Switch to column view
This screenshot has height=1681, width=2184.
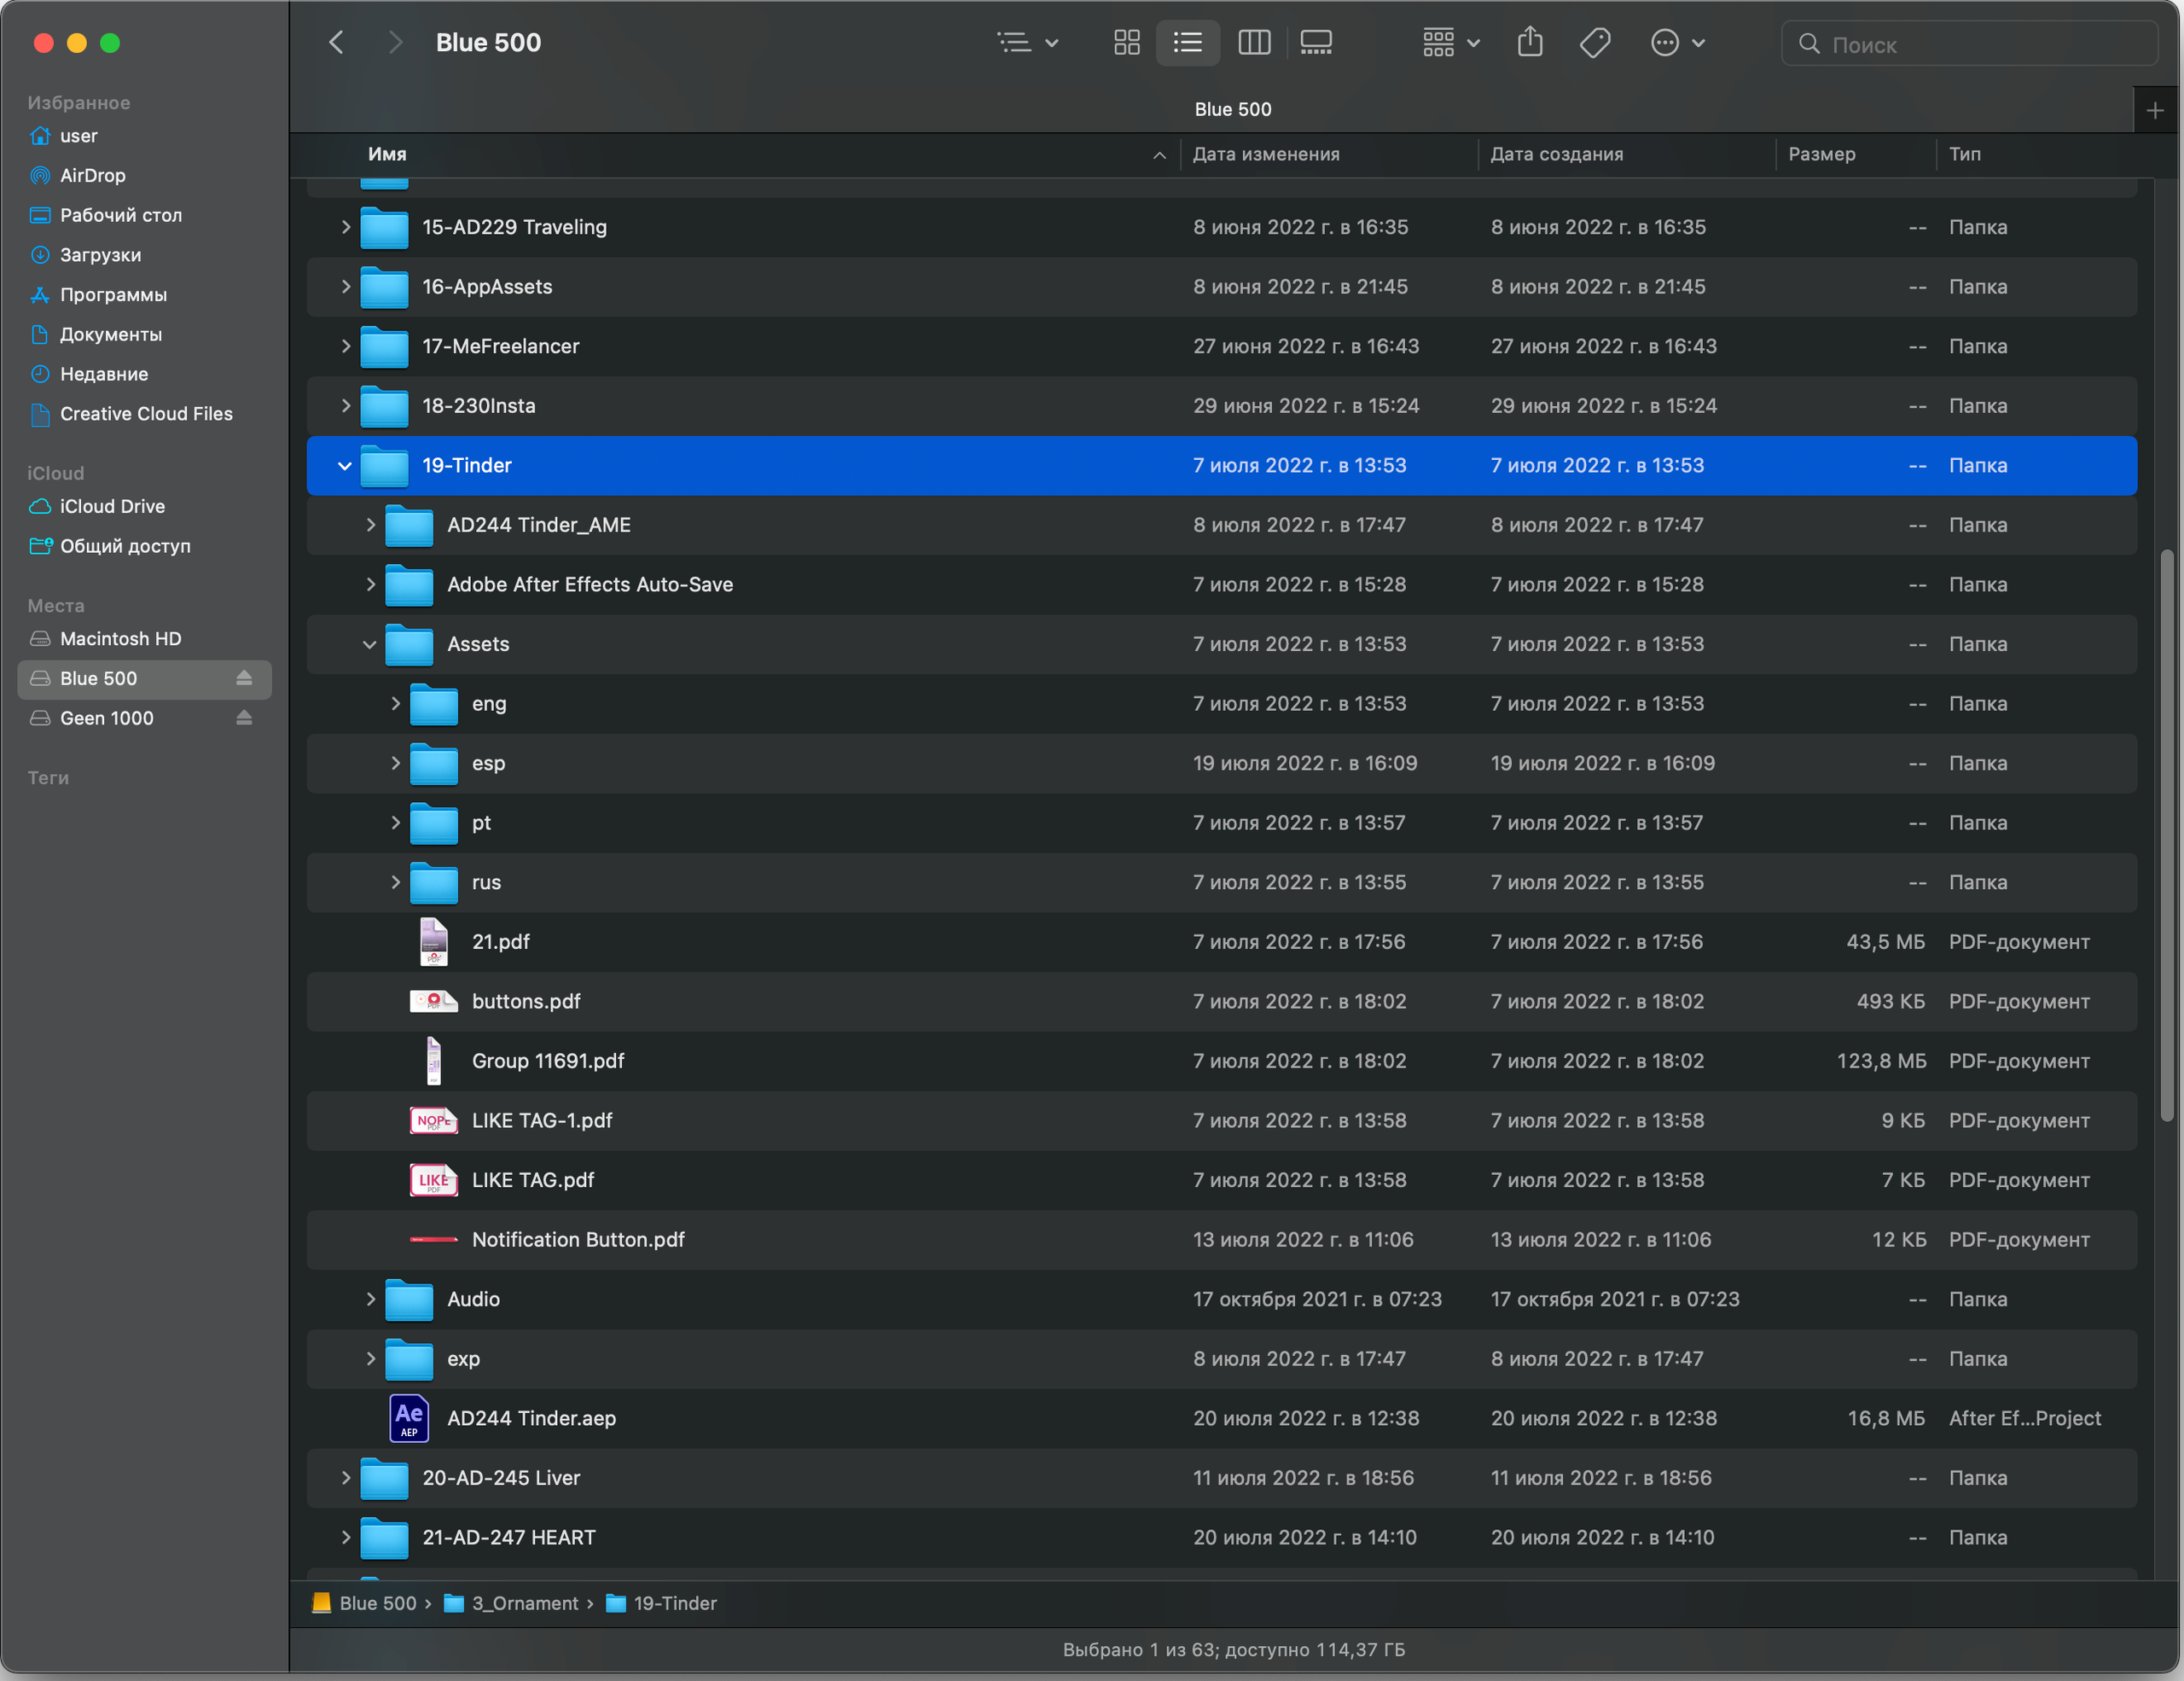click(1253, 43)
